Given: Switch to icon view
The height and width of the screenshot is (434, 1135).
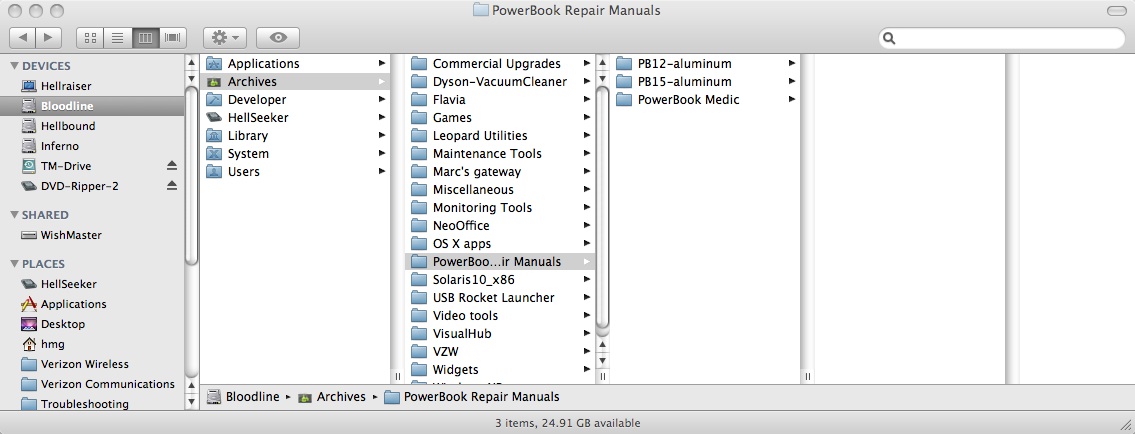Looking at the screenshot, I should coord(90,38).
